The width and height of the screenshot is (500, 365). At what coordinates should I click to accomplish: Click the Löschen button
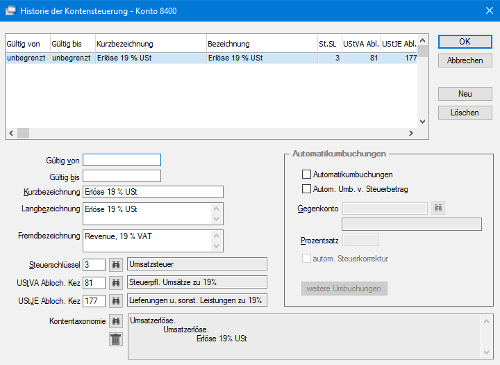(465, 113)
